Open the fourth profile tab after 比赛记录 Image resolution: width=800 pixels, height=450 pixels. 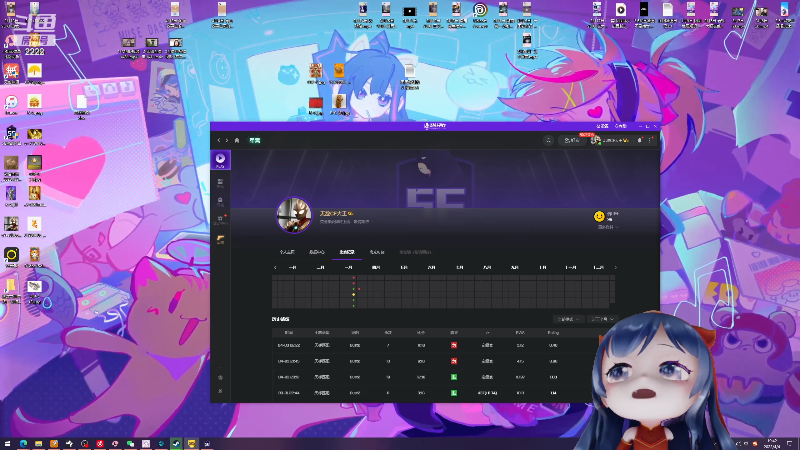pyautogui.click(x=377, y=252)
